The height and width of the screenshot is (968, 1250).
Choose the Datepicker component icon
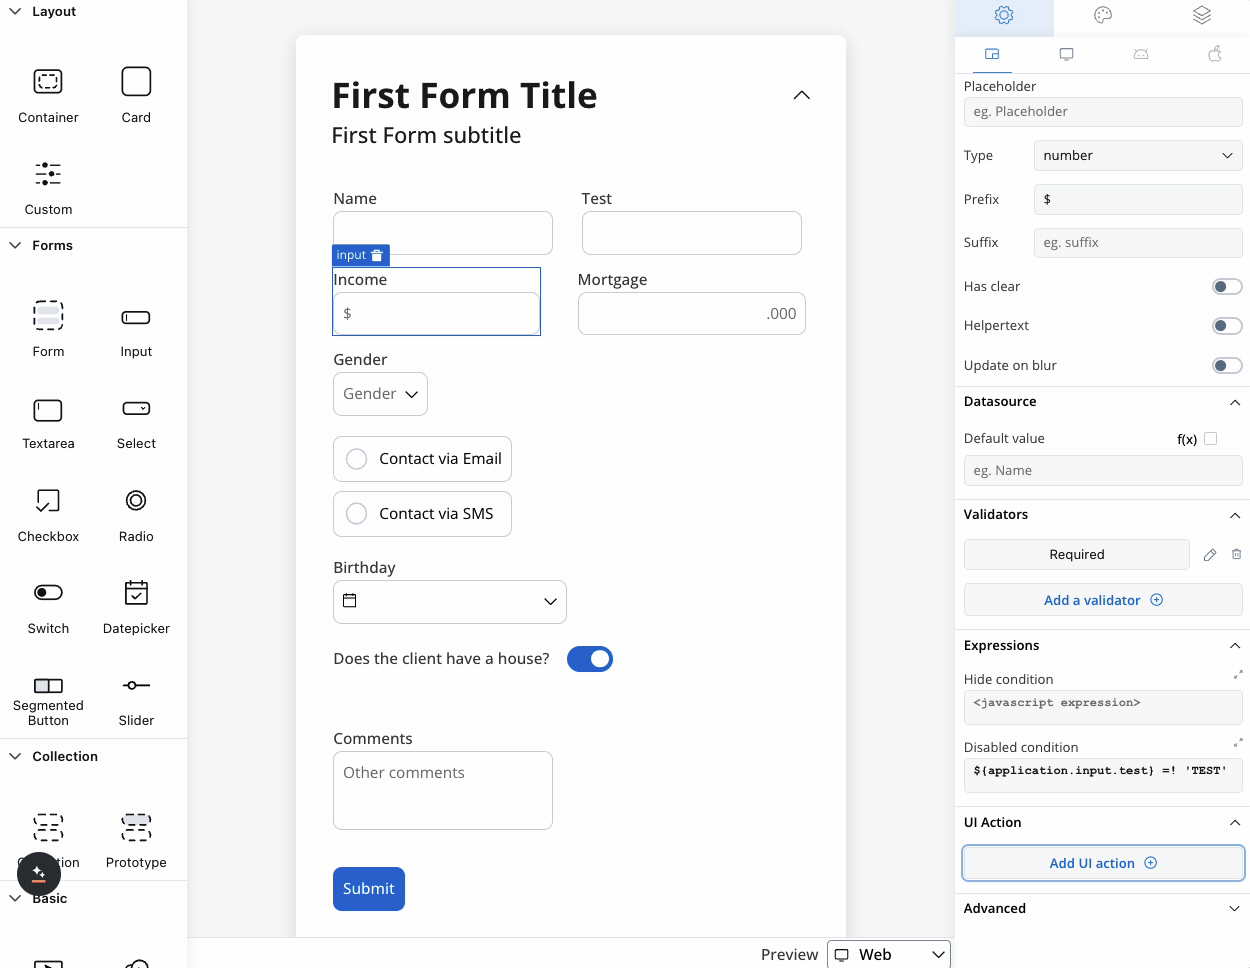tap(136, 593)
